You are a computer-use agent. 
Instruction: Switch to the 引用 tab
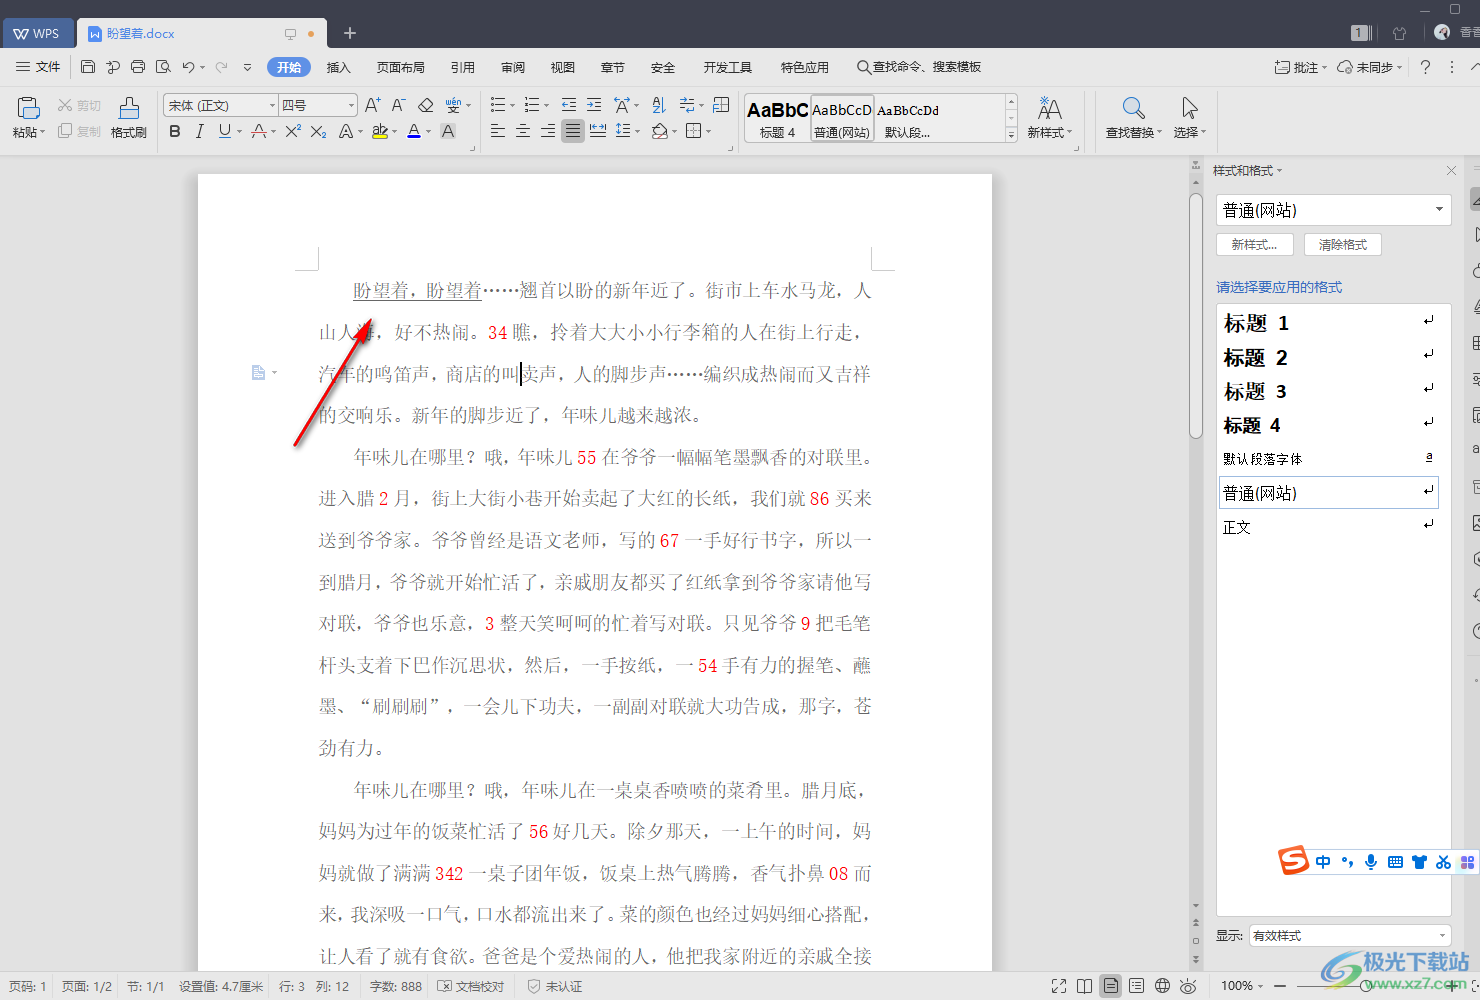tap(463, 67)
